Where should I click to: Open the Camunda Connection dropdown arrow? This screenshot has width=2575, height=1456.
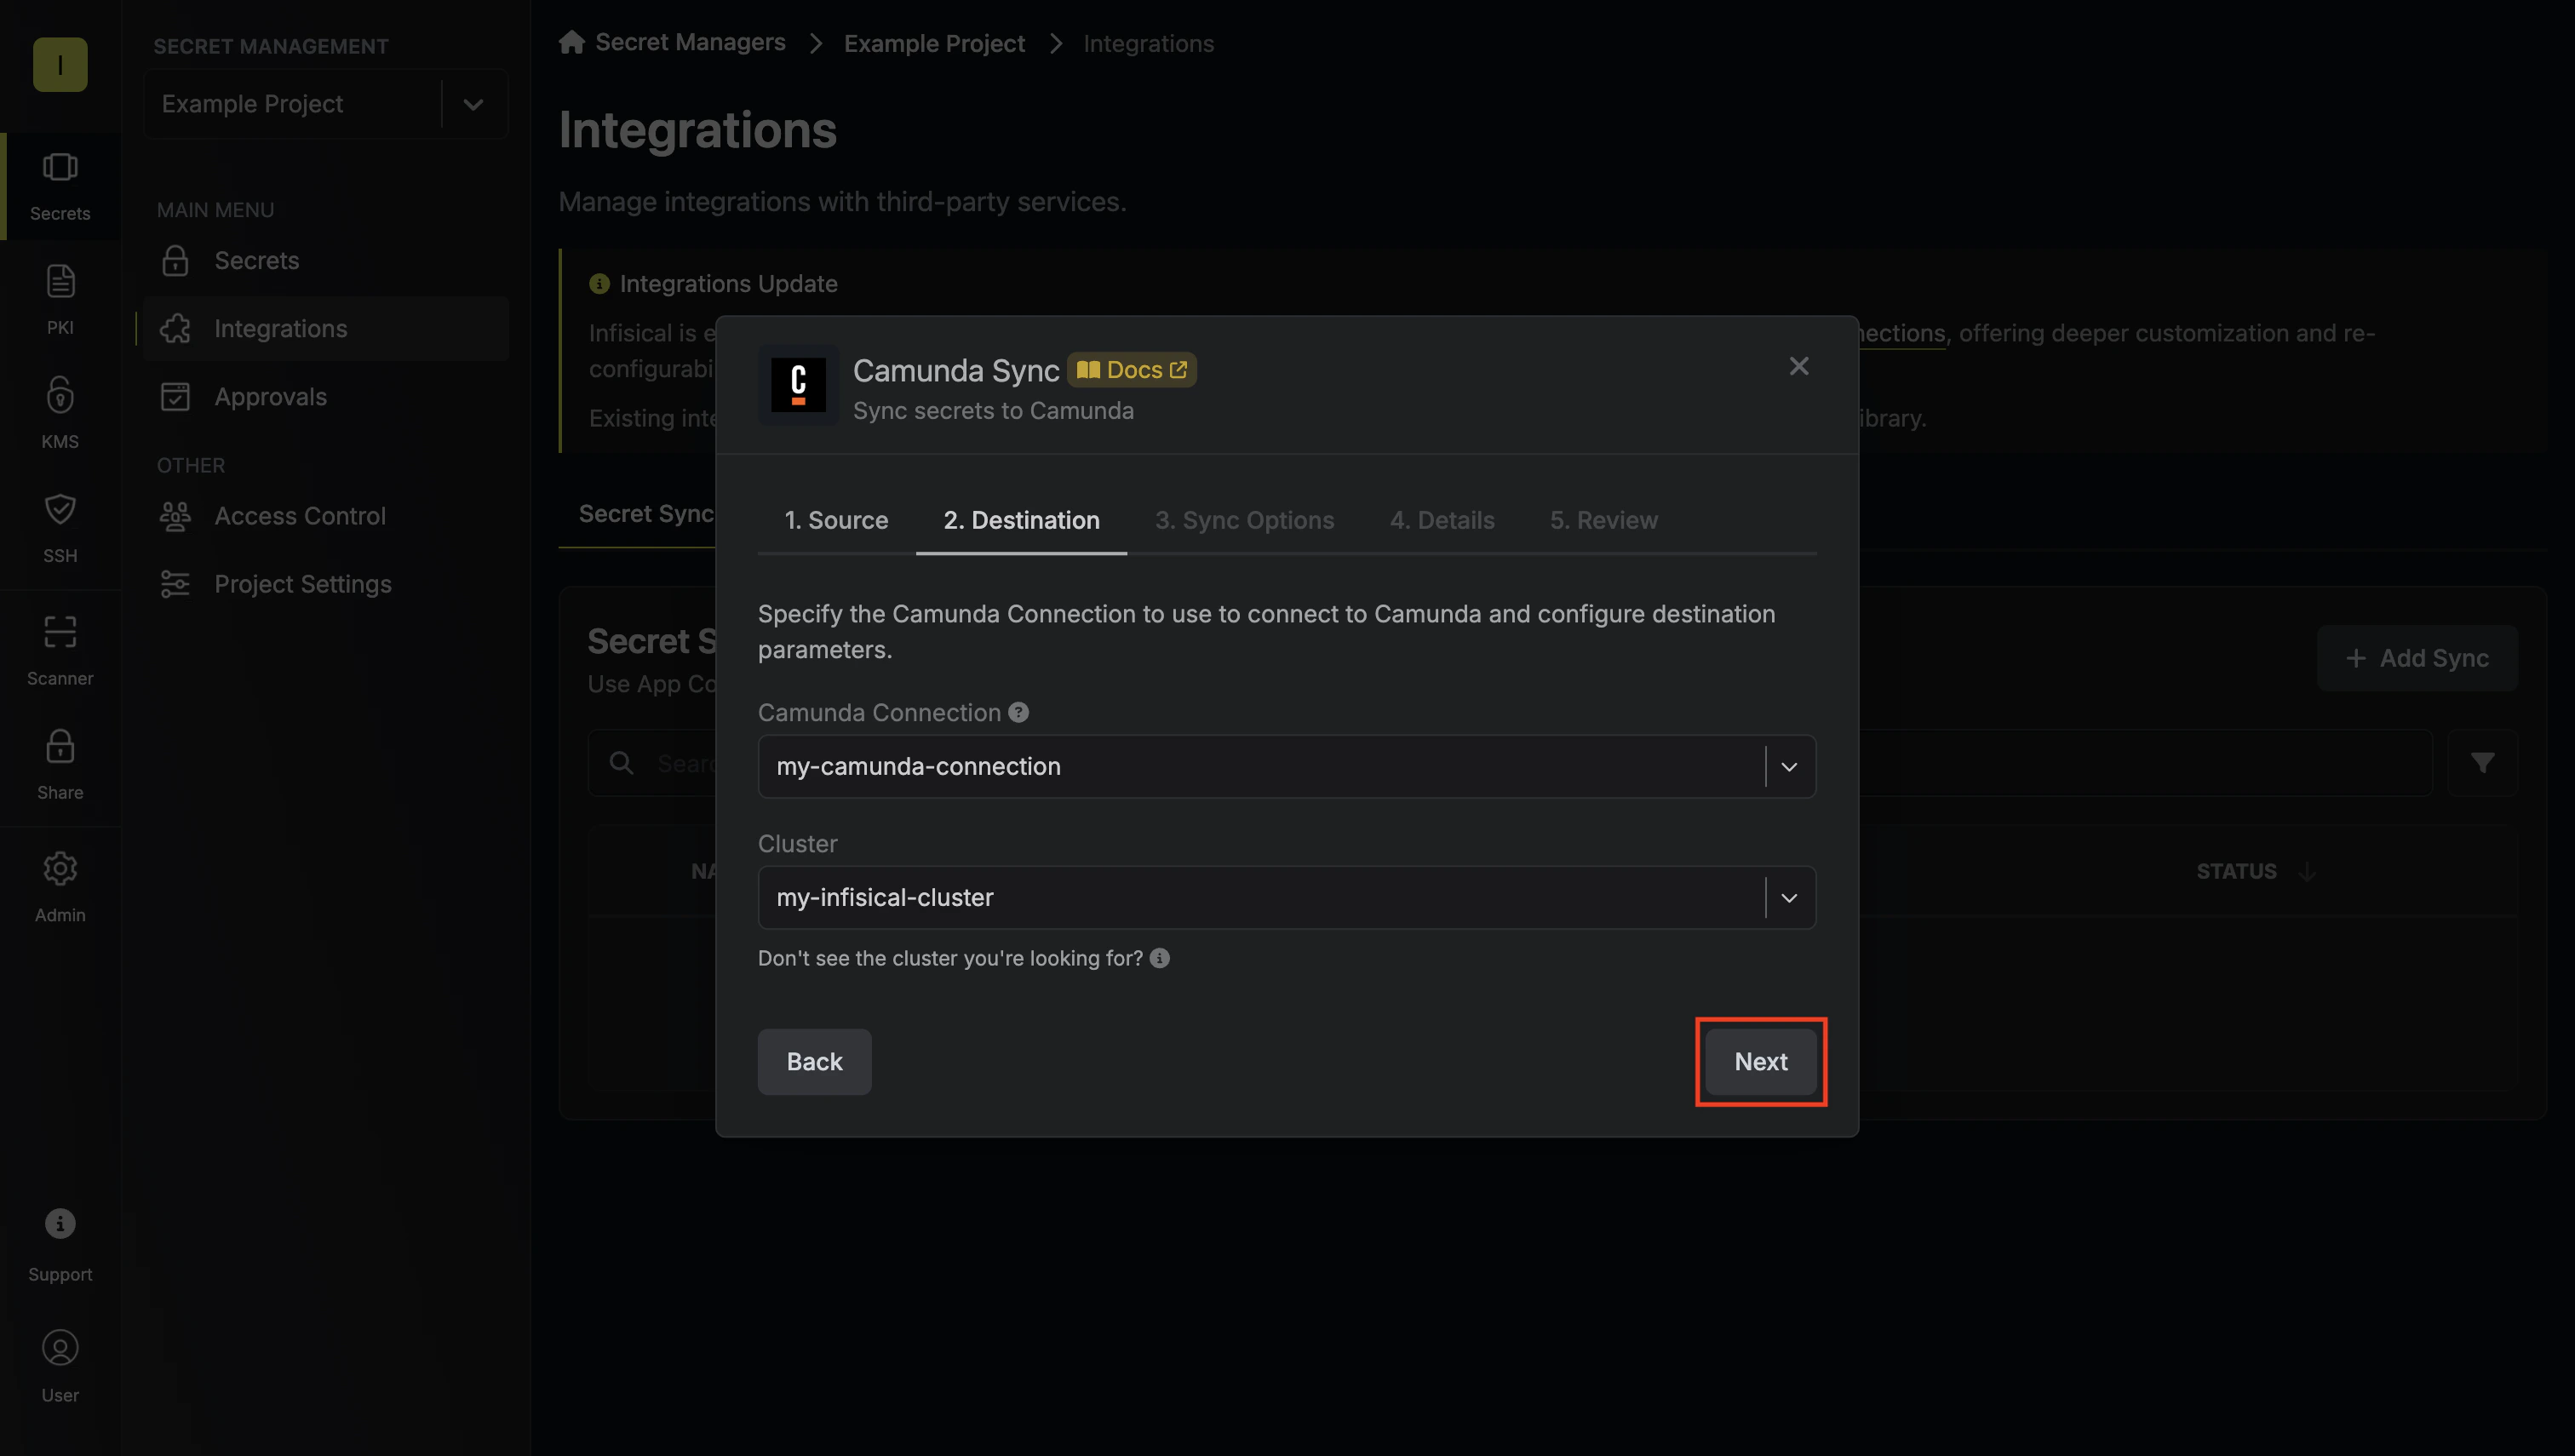pyautogui.click(x=1789, y=766)
